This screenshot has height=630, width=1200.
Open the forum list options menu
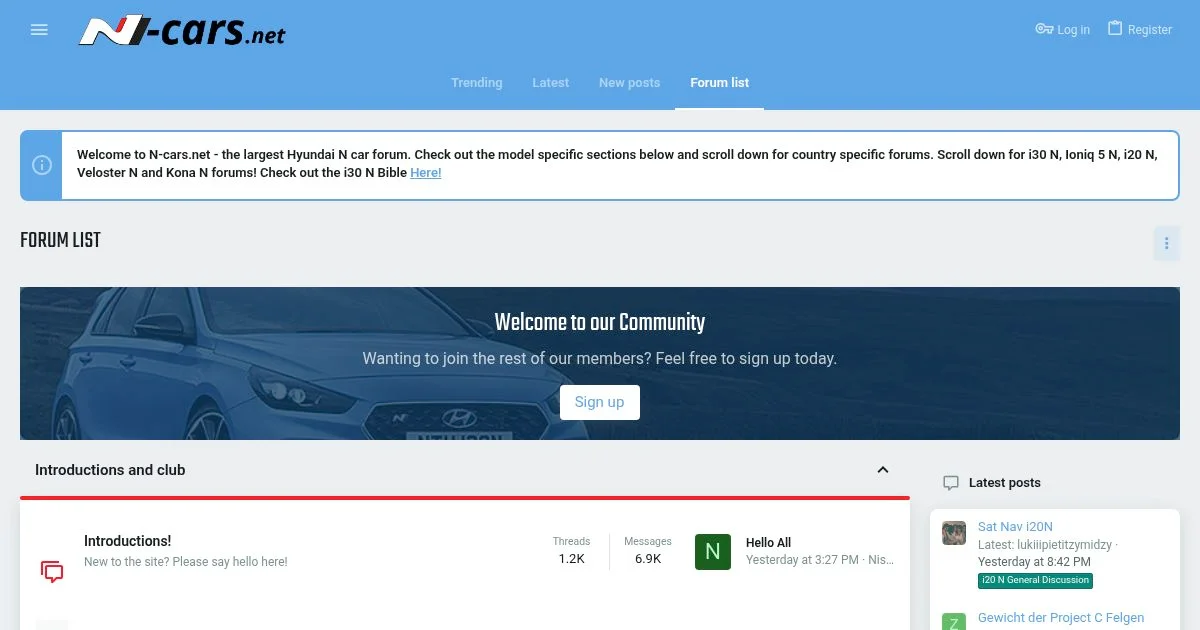coord(1166,244)
